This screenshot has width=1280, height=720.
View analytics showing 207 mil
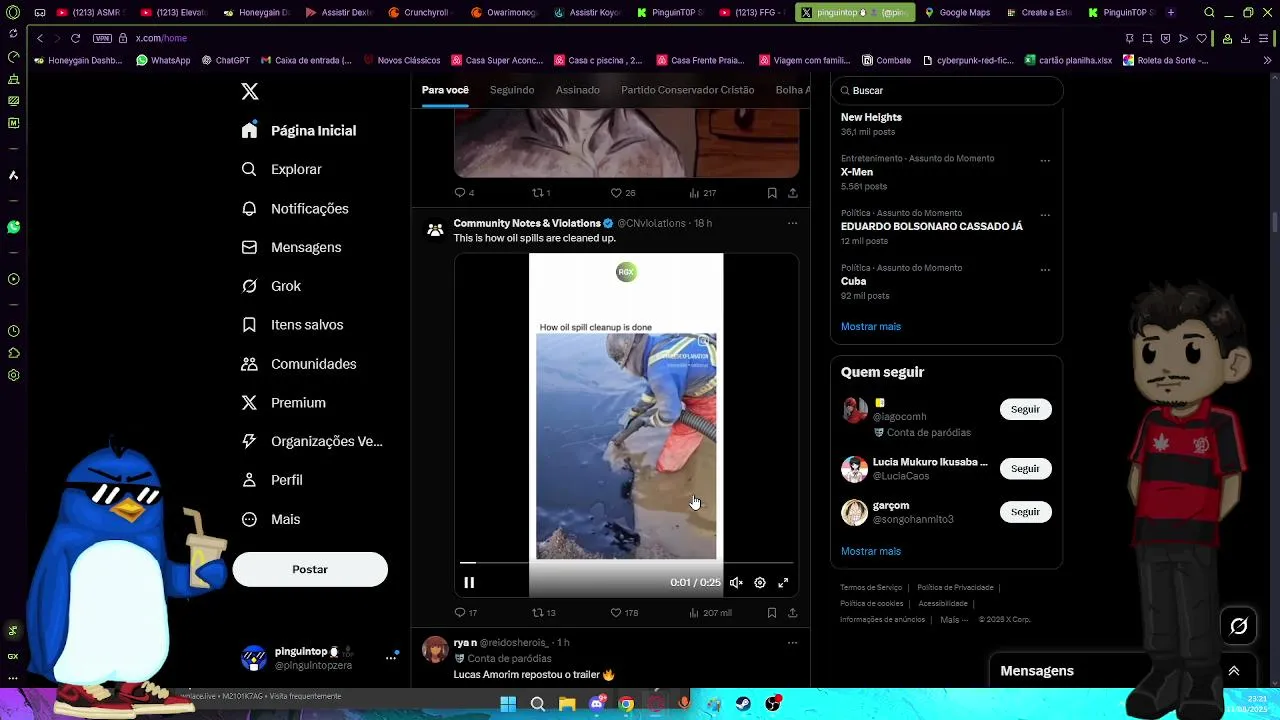click(710, 613)
